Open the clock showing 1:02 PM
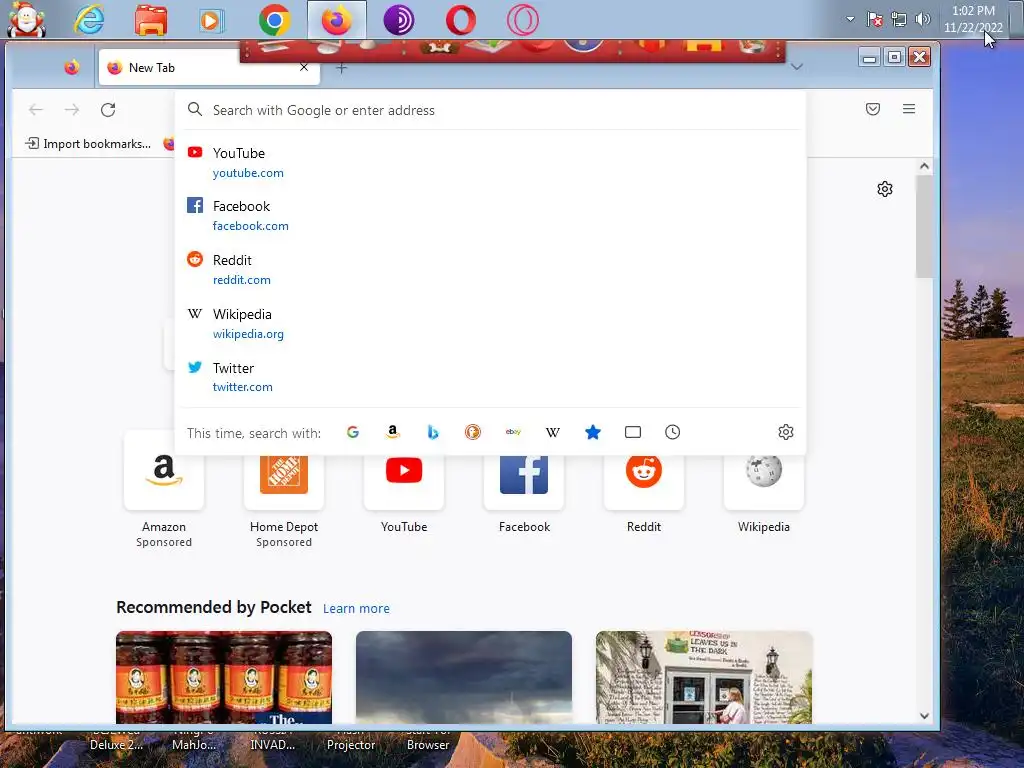 tap(973, 19)
